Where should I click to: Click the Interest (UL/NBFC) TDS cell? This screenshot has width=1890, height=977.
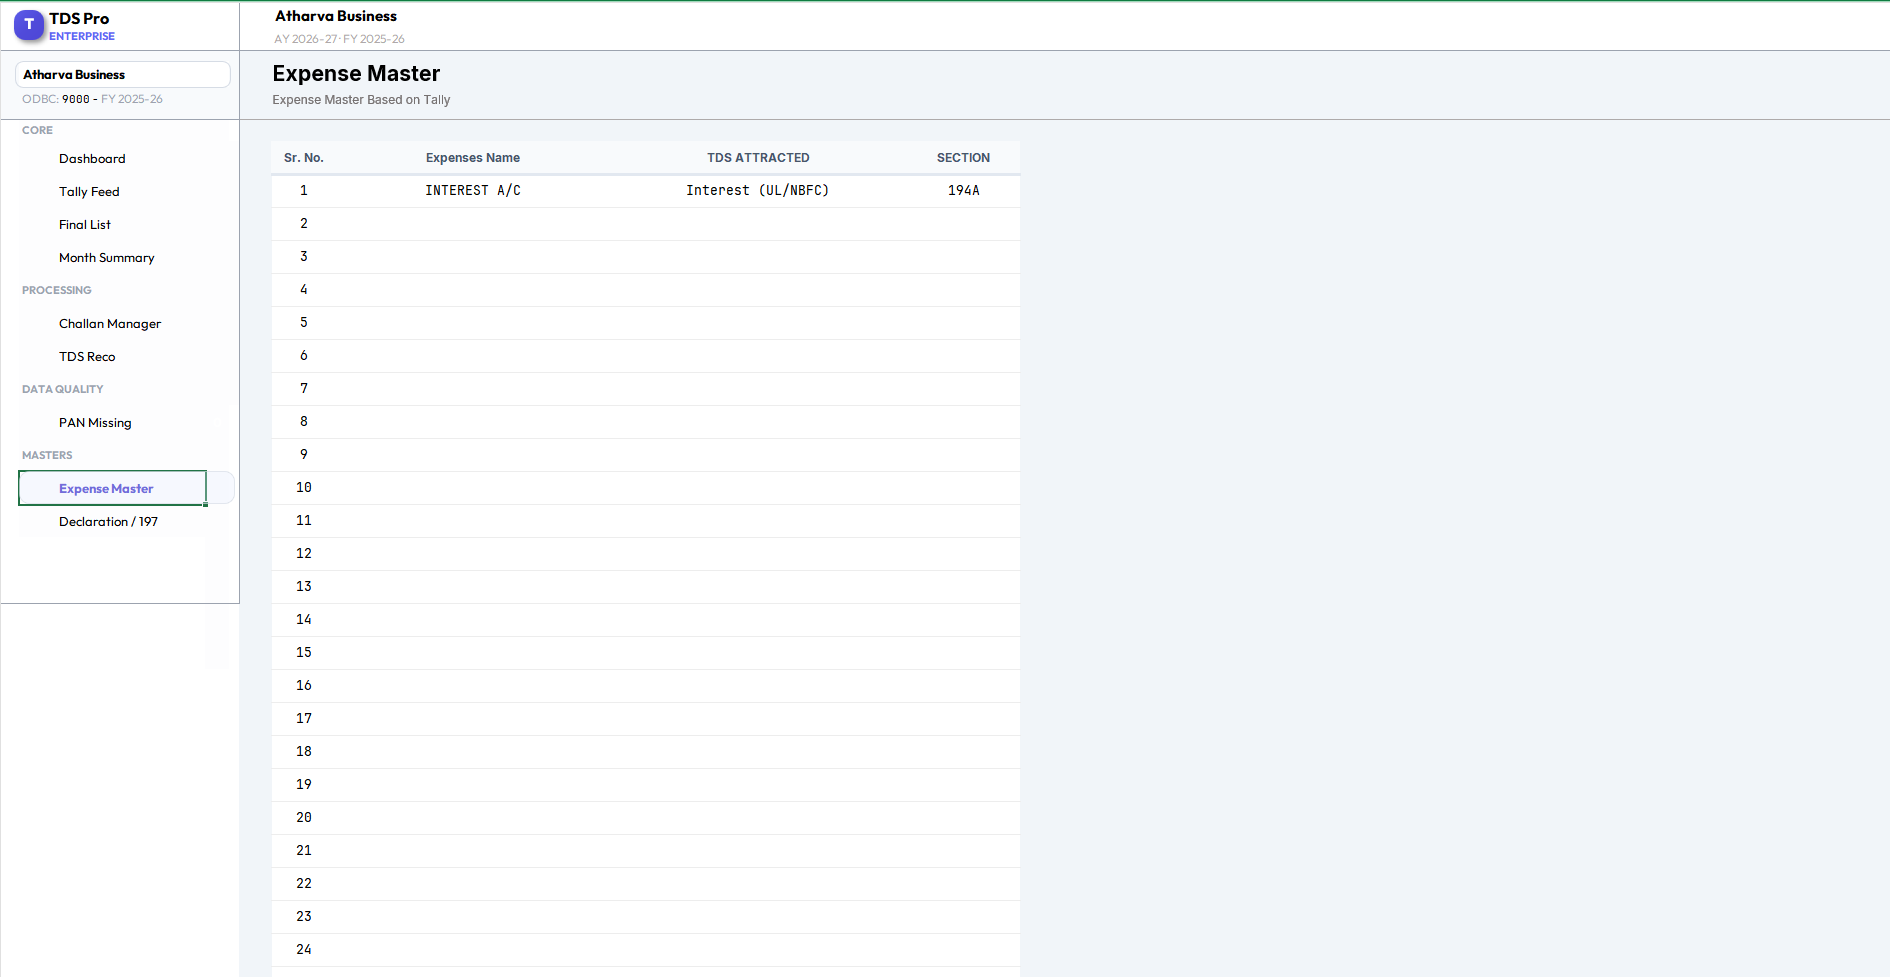tap(758, 190)
